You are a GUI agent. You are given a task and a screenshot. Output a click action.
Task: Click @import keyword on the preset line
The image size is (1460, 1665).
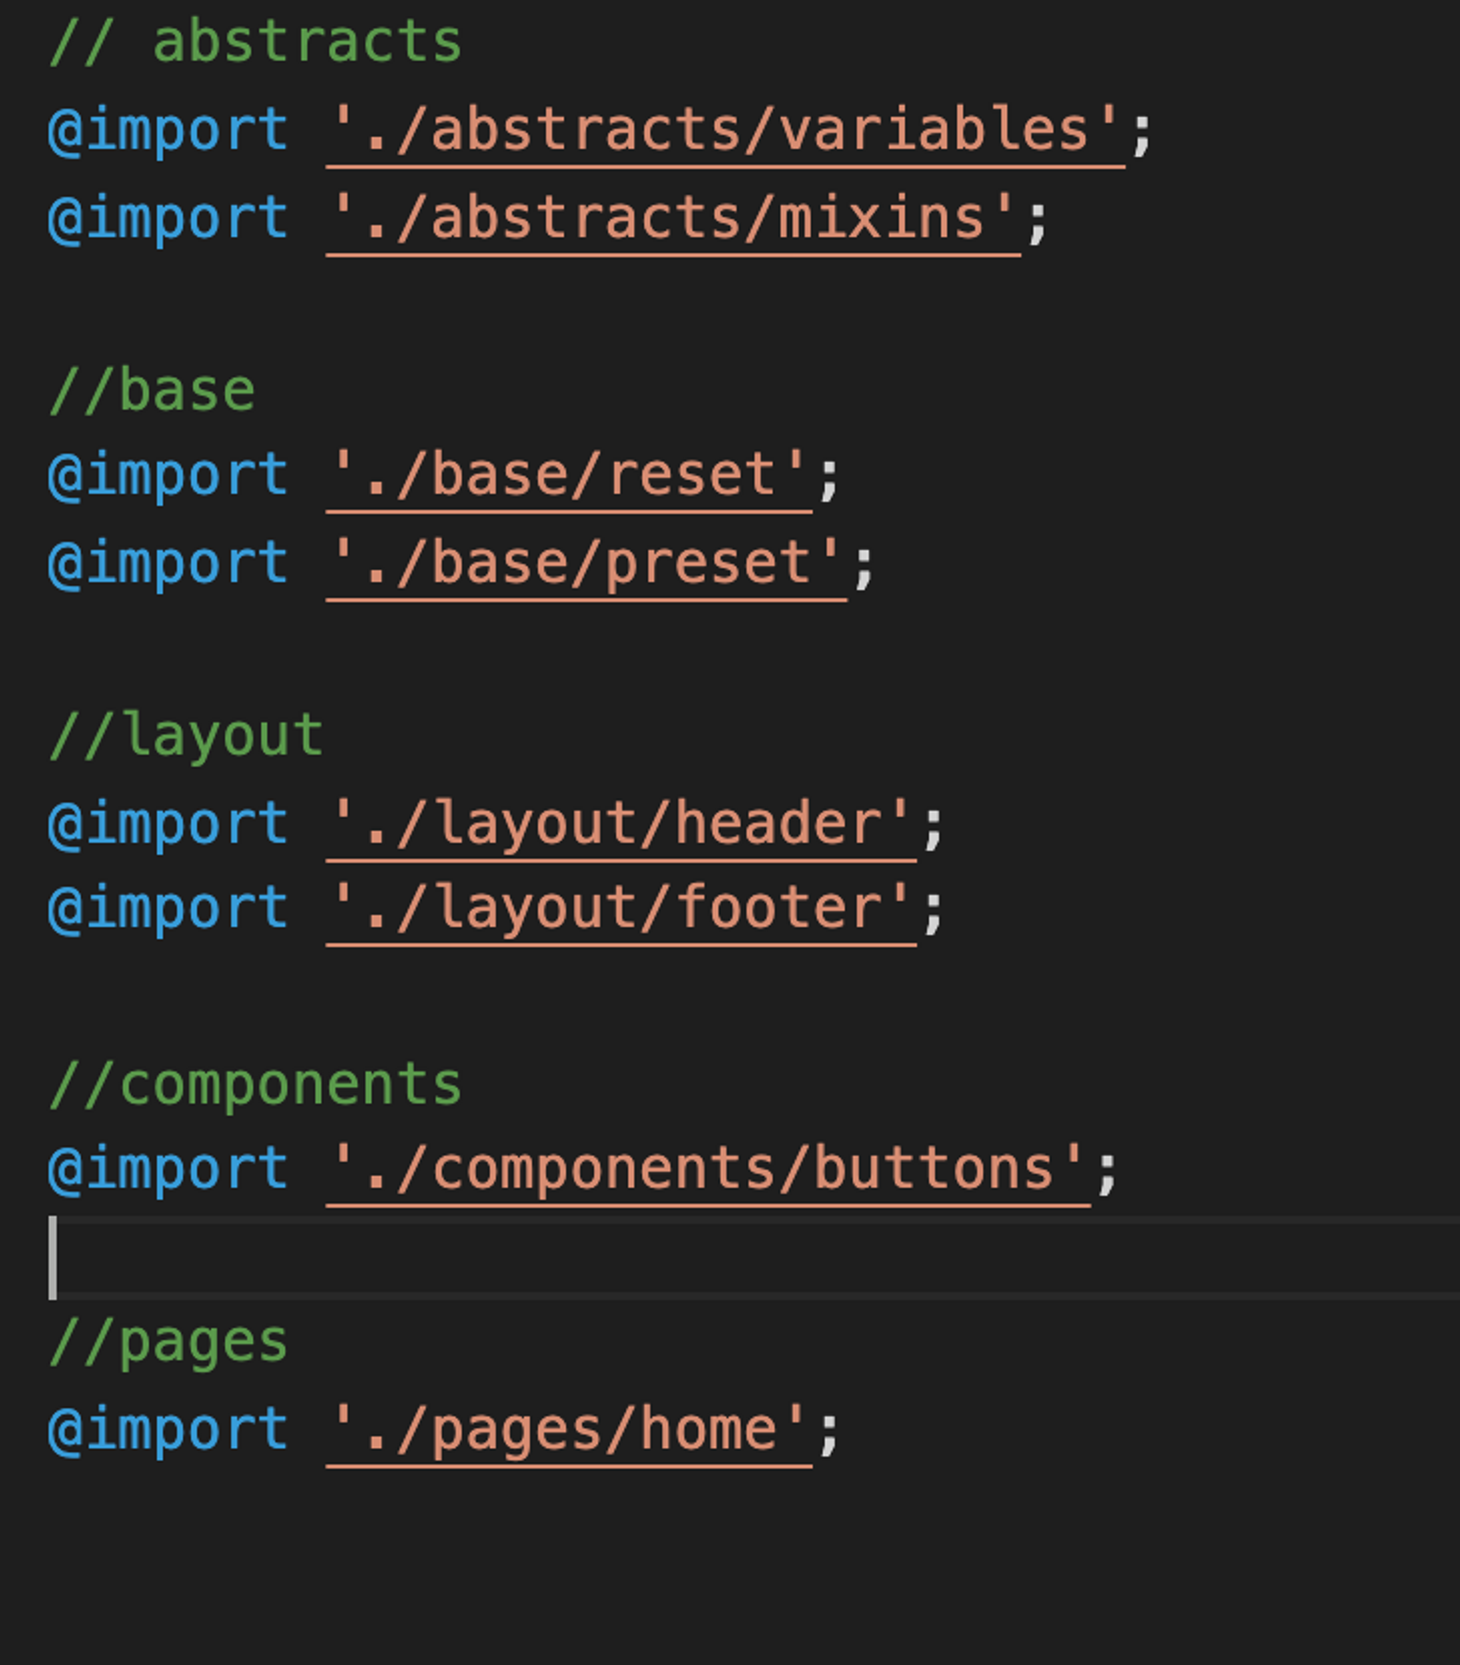[x=168, y=562]
